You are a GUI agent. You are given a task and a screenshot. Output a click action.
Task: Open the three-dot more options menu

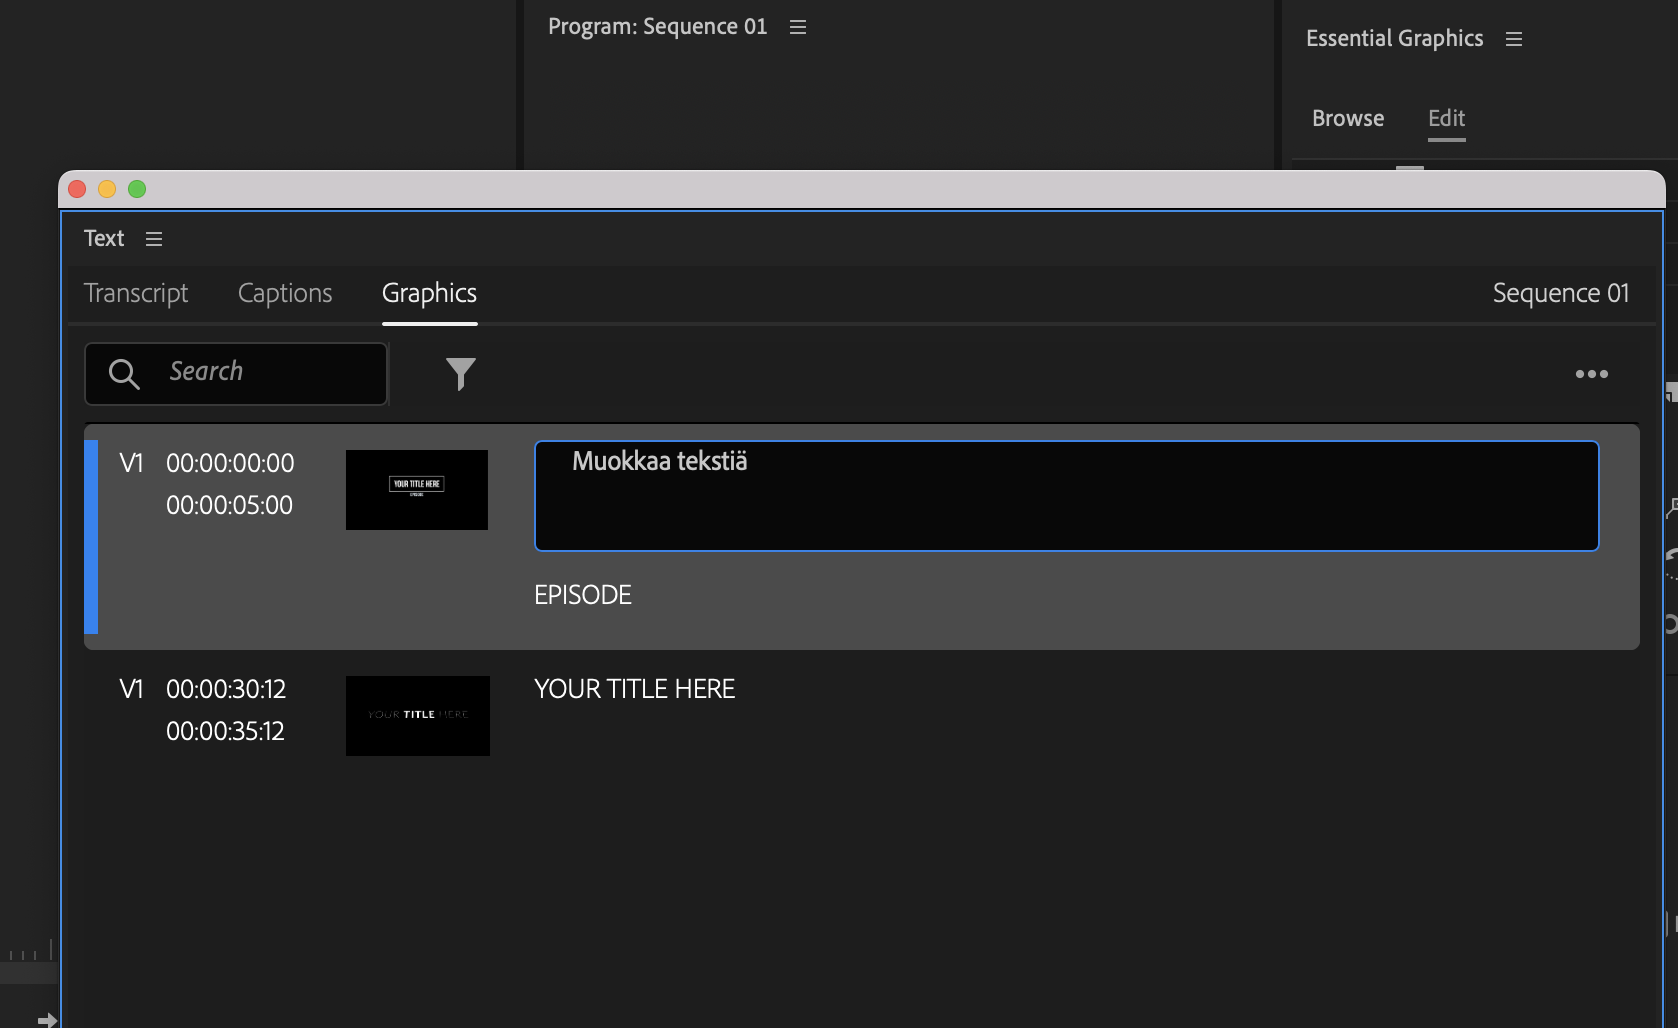click(x=1591, y=374)
